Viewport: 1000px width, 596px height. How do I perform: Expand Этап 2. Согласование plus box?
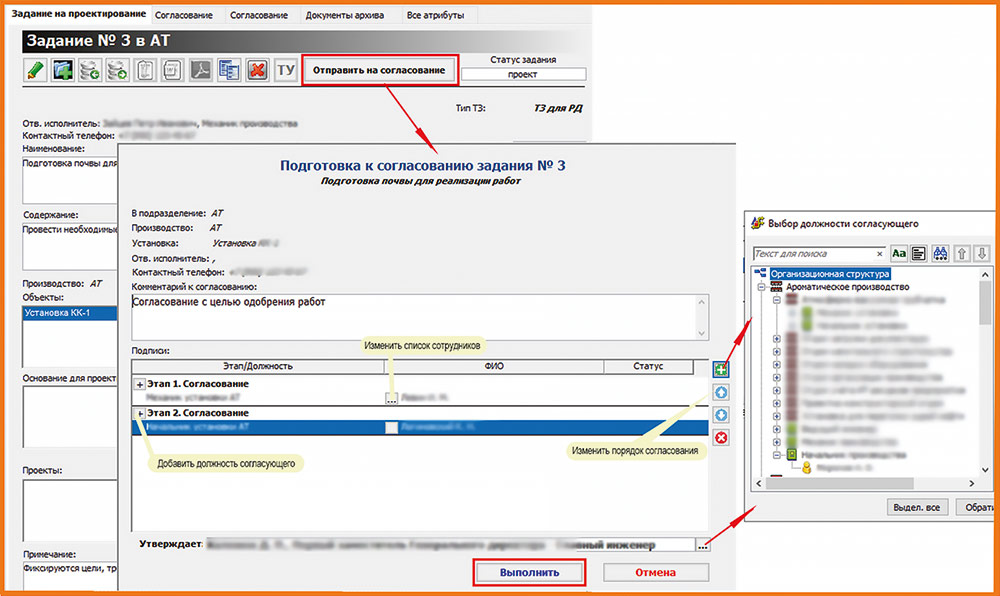139,413
